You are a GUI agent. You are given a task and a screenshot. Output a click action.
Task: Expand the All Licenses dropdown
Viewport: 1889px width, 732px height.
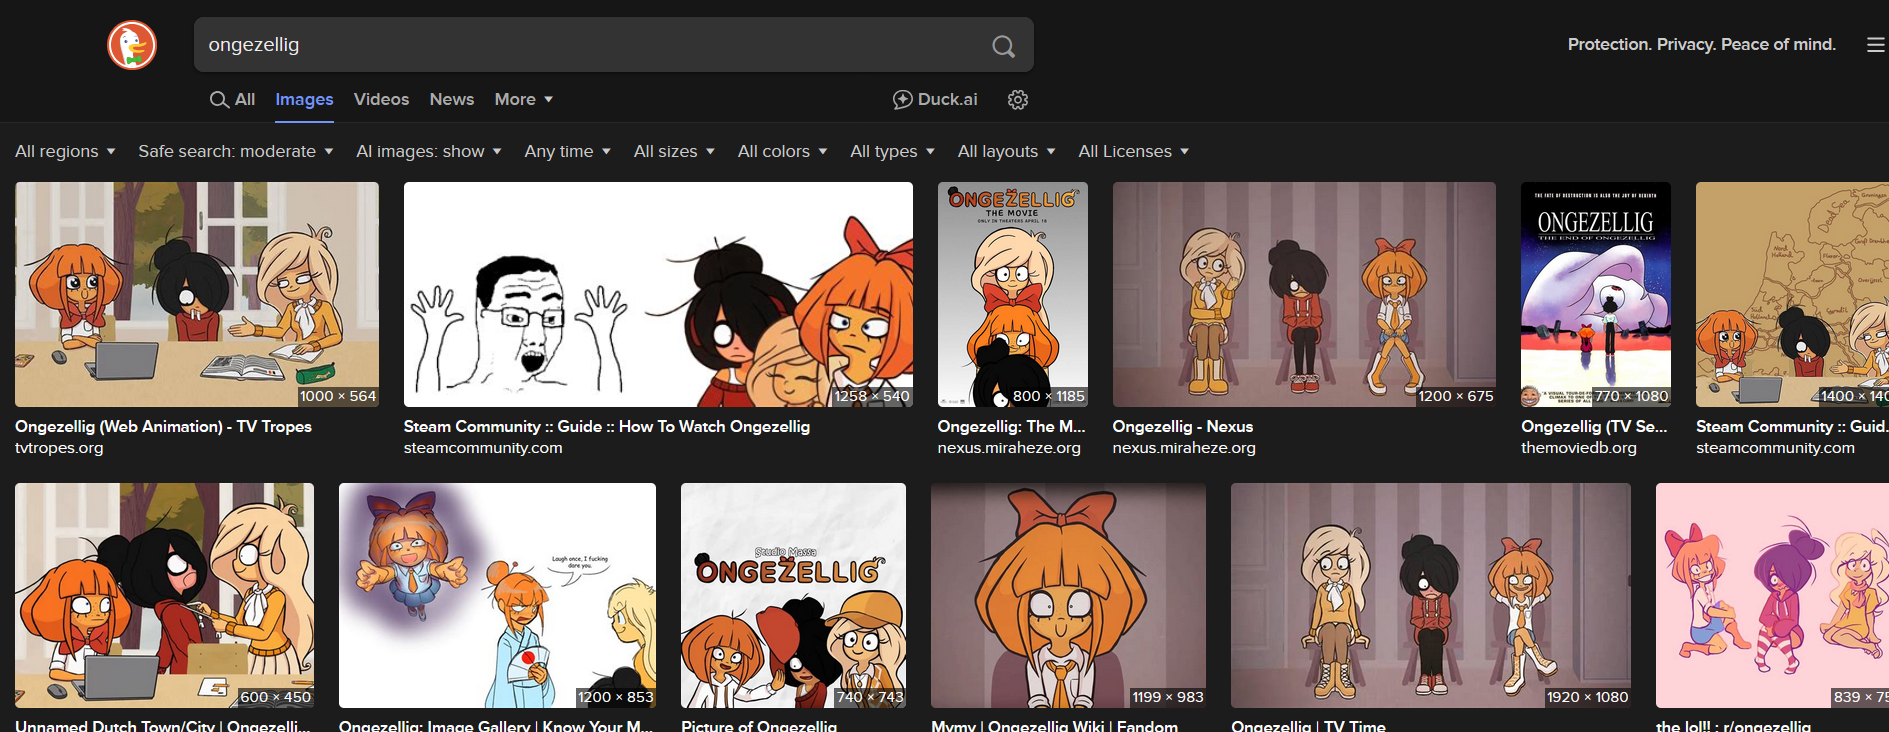[x=1133, y=151]
